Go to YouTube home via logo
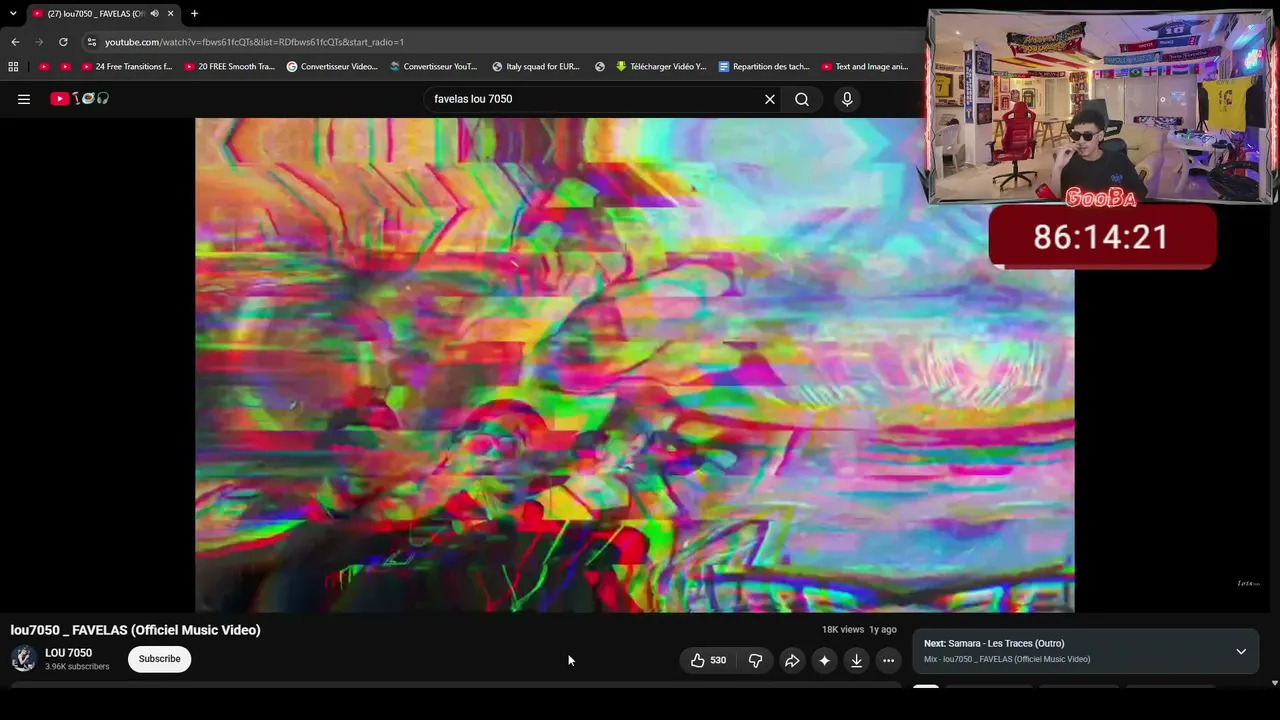Viewport: 1280px width, 720px height. click(80, 99)
